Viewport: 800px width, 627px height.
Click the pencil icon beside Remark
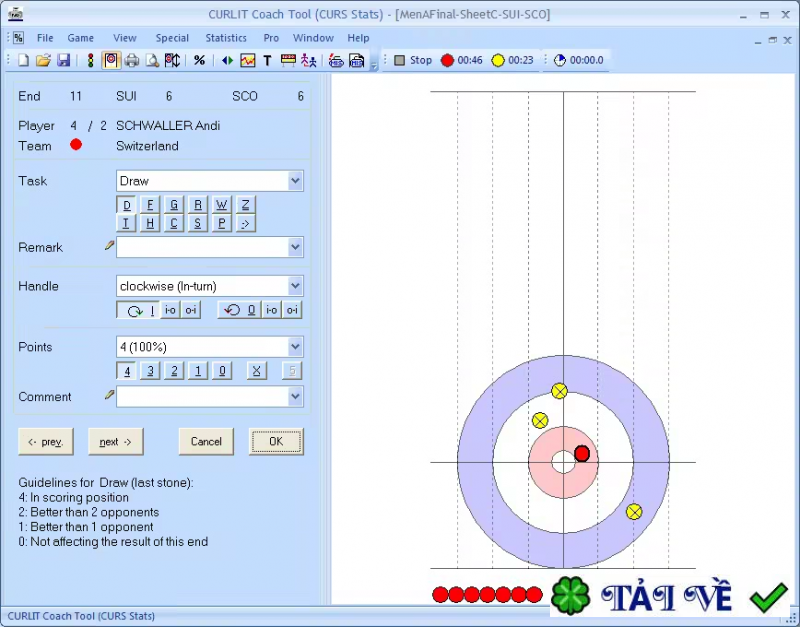click(x=109, y=246)
